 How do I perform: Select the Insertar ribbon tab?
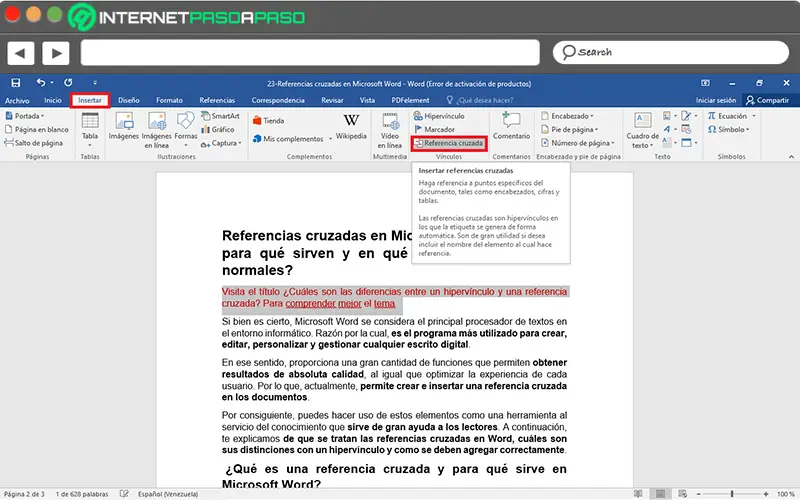[x=90, y=101]
